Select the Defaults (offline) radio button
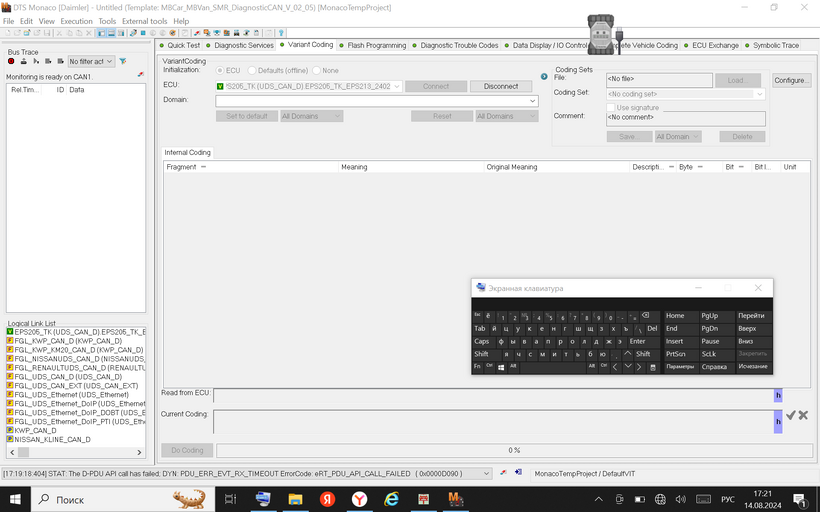Screen dimensions: 820x512 [252, 70]
